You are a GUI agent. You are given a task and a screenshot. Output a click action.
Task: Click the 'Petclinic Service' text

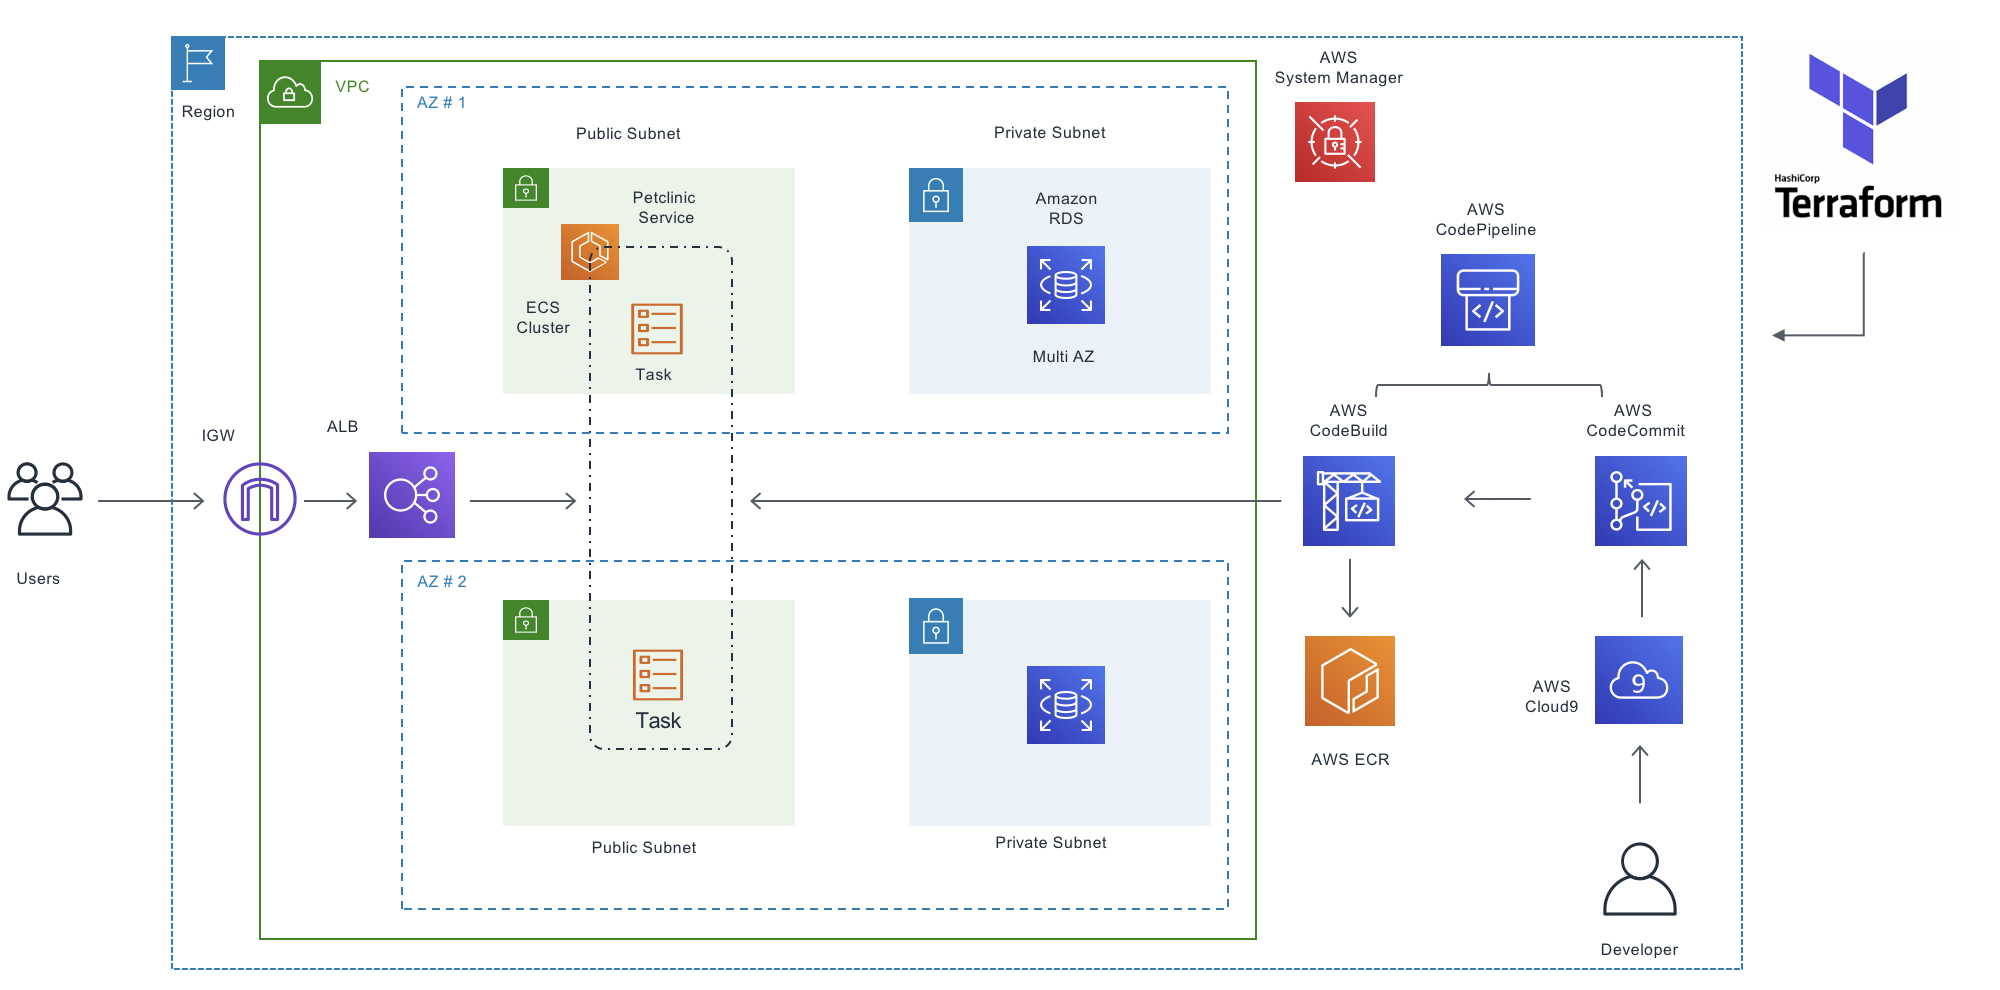point(665,207)
